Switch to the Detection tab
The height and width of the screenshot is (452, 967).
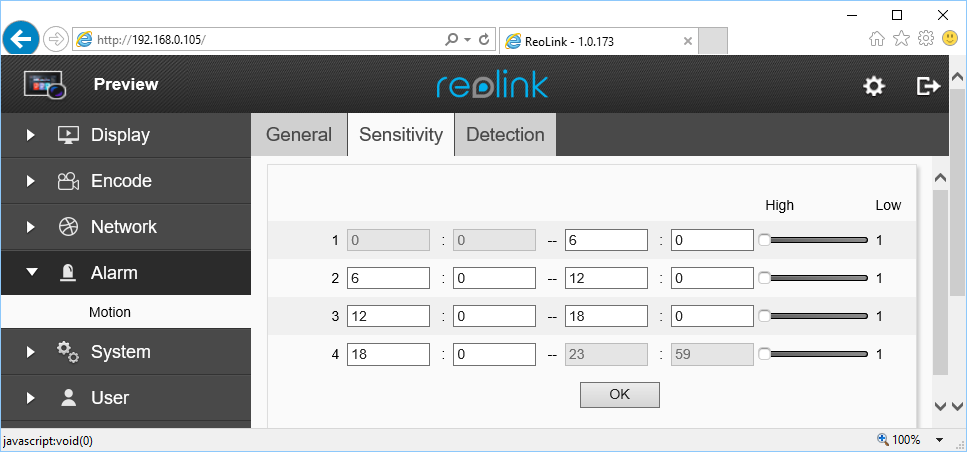[x=505, y=135]
